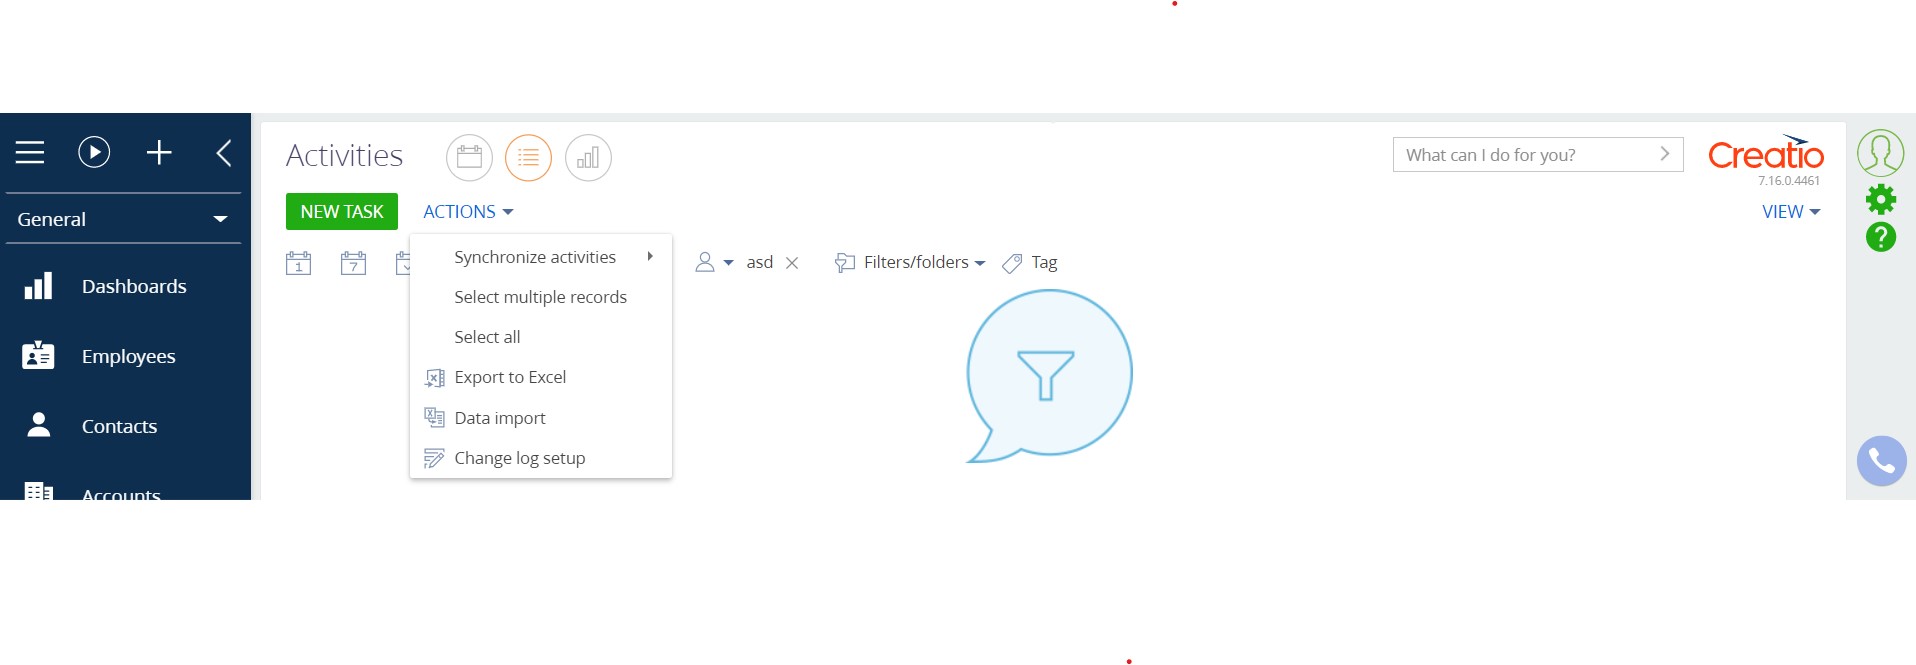
Task: Filter by week calendar icon
Action: point(353,263)
